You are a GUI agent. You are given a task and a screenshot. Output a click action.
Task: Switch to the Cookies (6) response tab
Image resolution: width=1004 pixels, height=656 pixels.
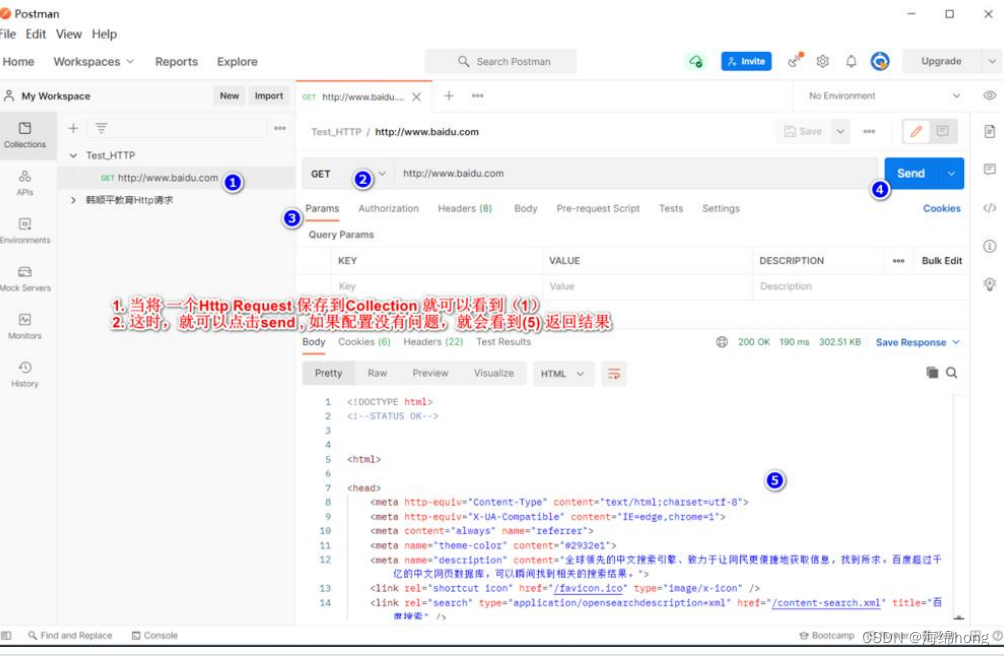point(364,342)
